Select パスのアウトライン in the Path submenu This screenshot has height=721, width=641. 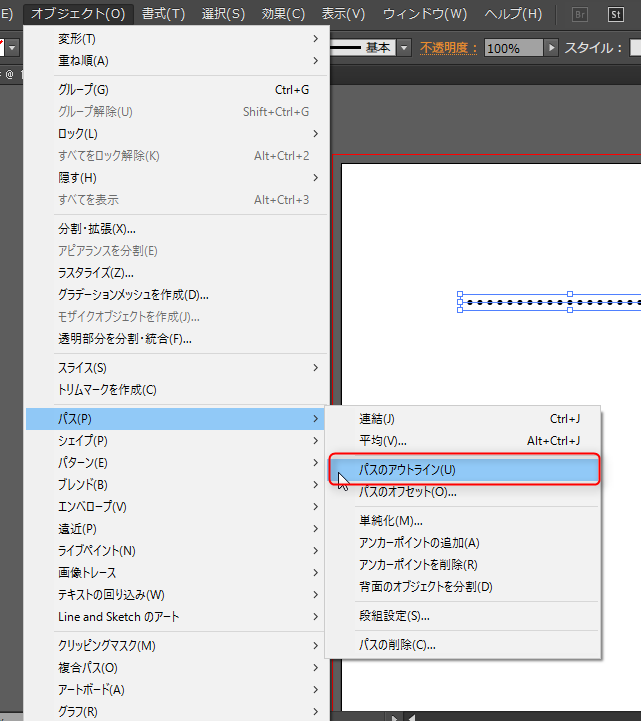[x=407, y=469]
